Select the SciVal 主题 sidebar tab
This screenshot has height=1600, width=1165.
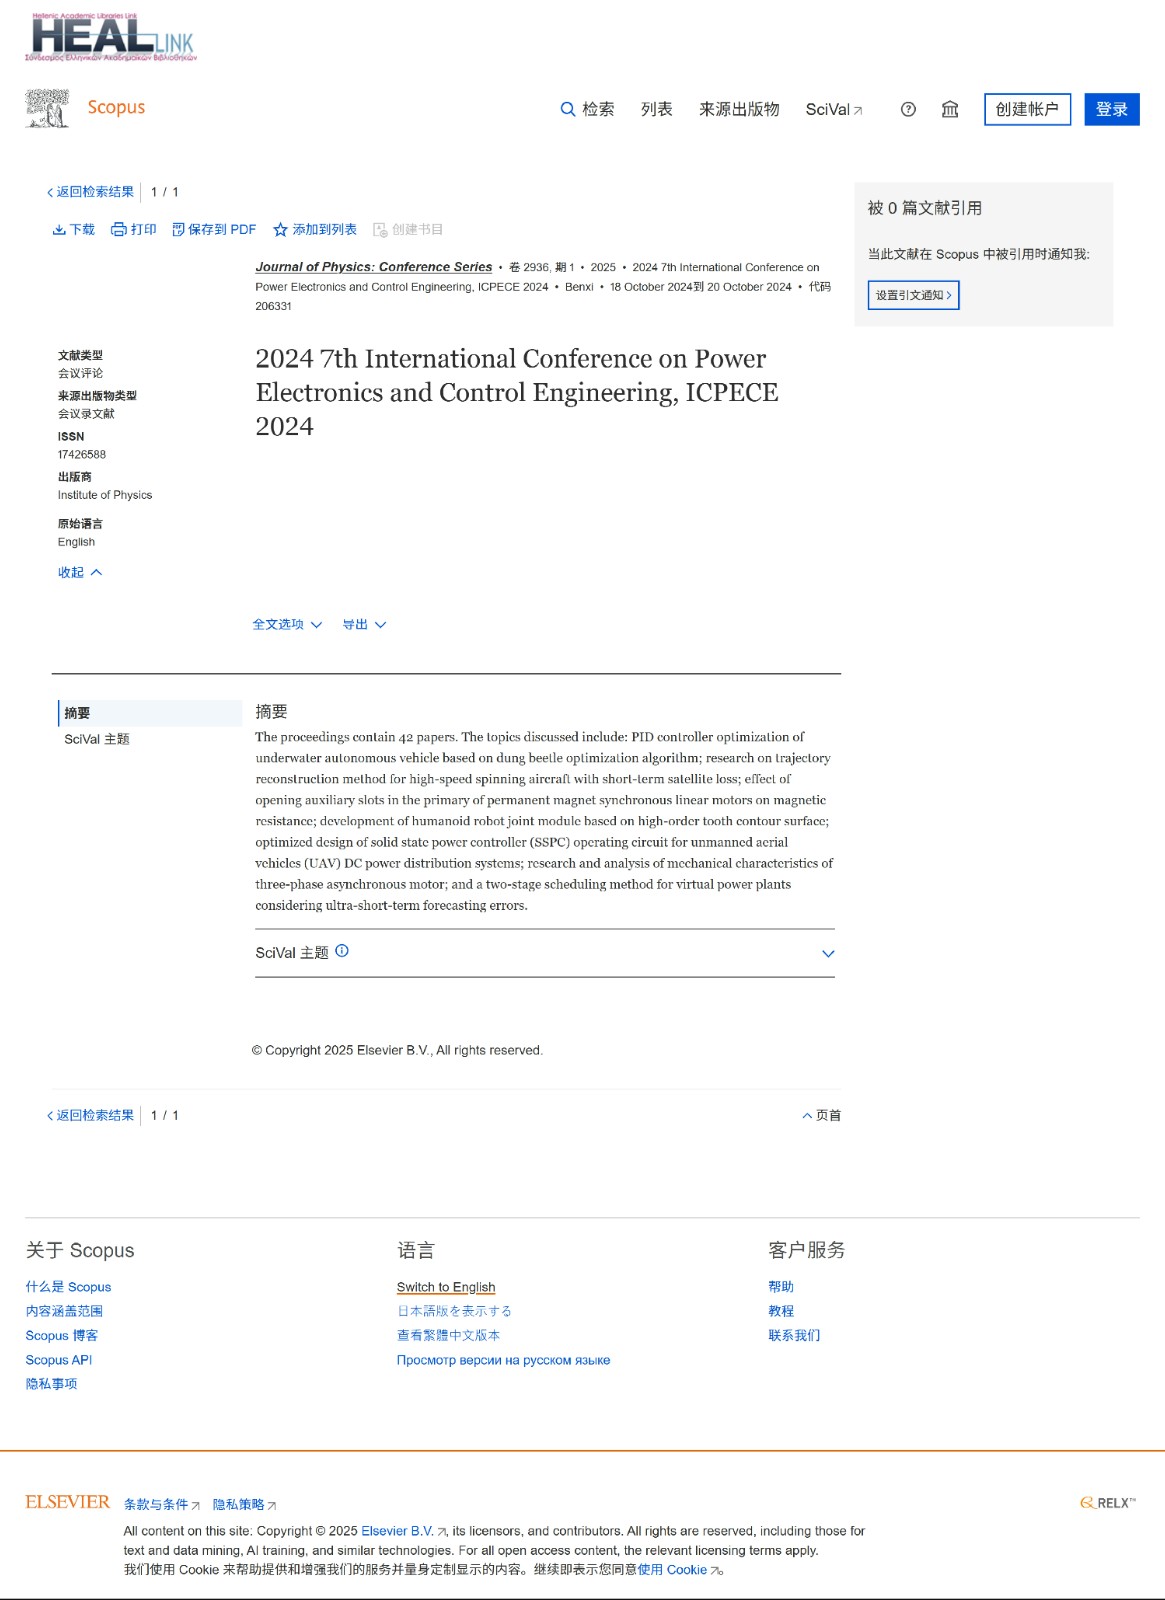click(x=97, y=739)
